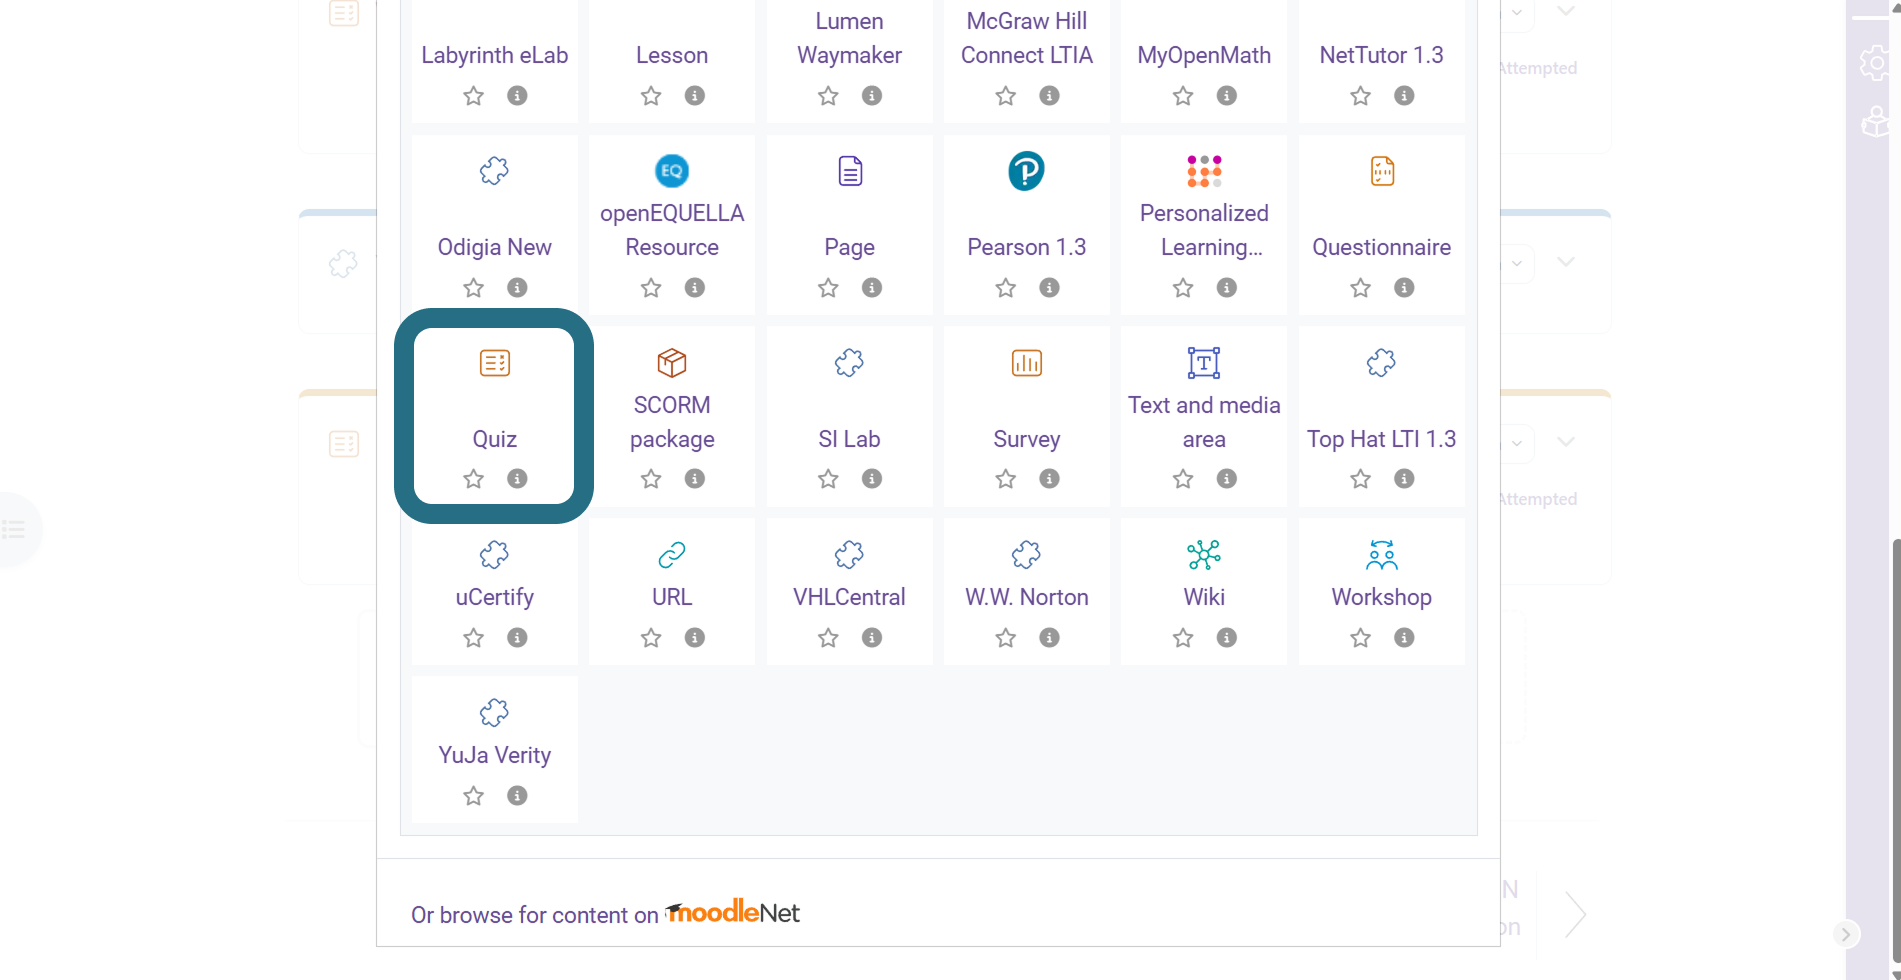This screenshot has height=980, width=1901.
Task: Favourite the Questionnaire activity
Action: (x=1360, y=288)
